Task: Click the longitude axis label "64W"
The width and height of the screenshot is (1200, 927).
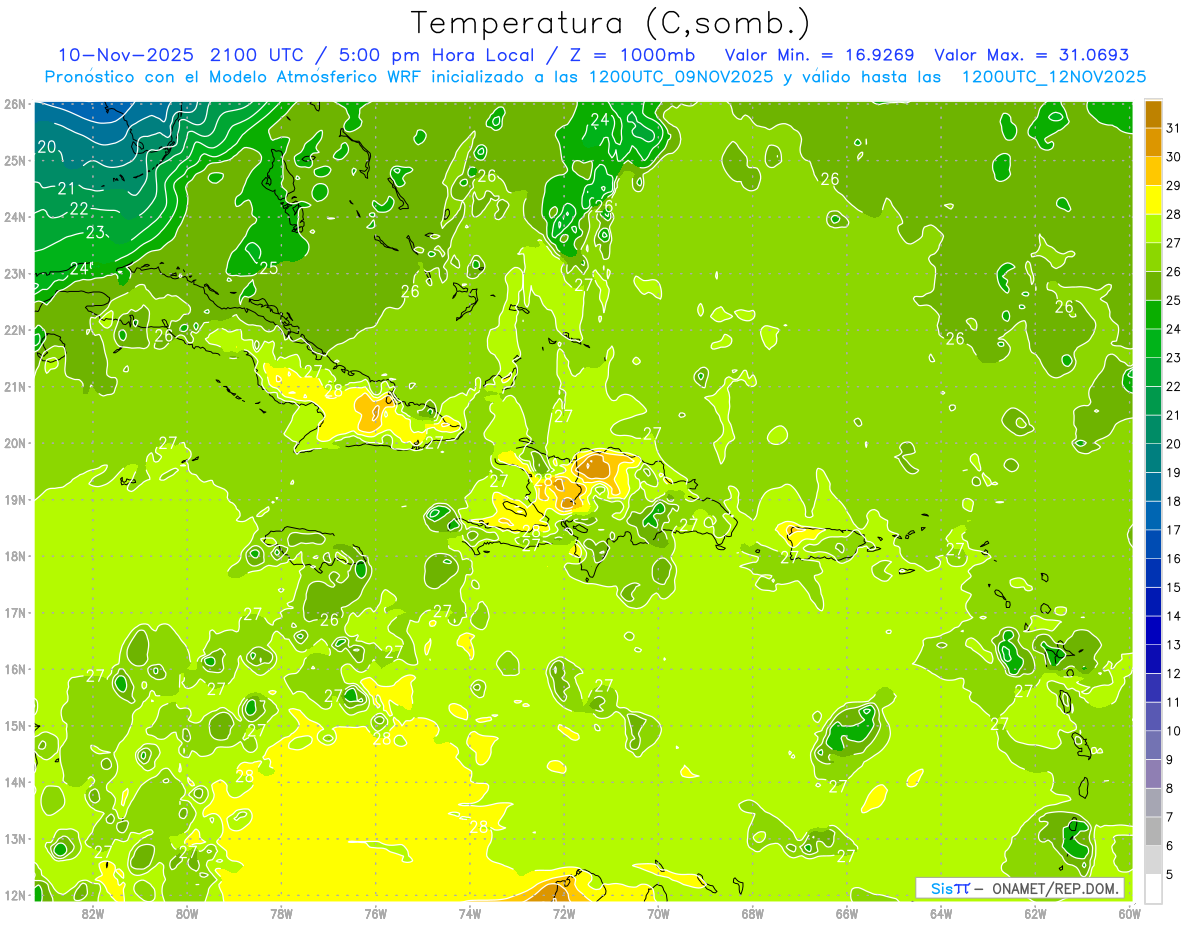Action: point(941,913)
